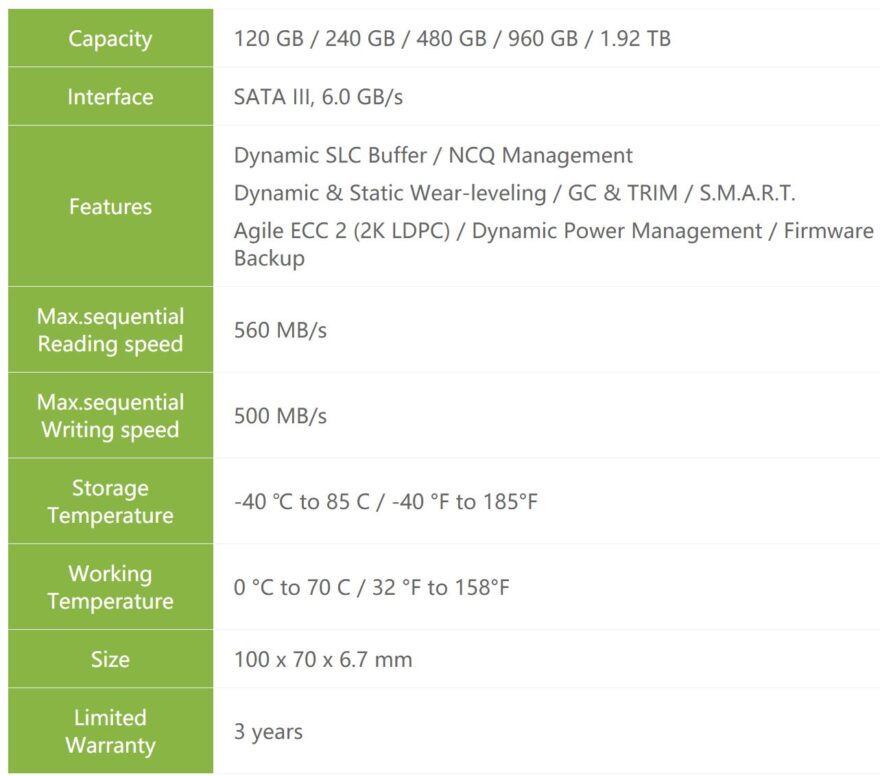The image size is (880, 776).
Task: Click Dynamic SLC Buffer / NCQ Management text
Action: click(433, 155)
